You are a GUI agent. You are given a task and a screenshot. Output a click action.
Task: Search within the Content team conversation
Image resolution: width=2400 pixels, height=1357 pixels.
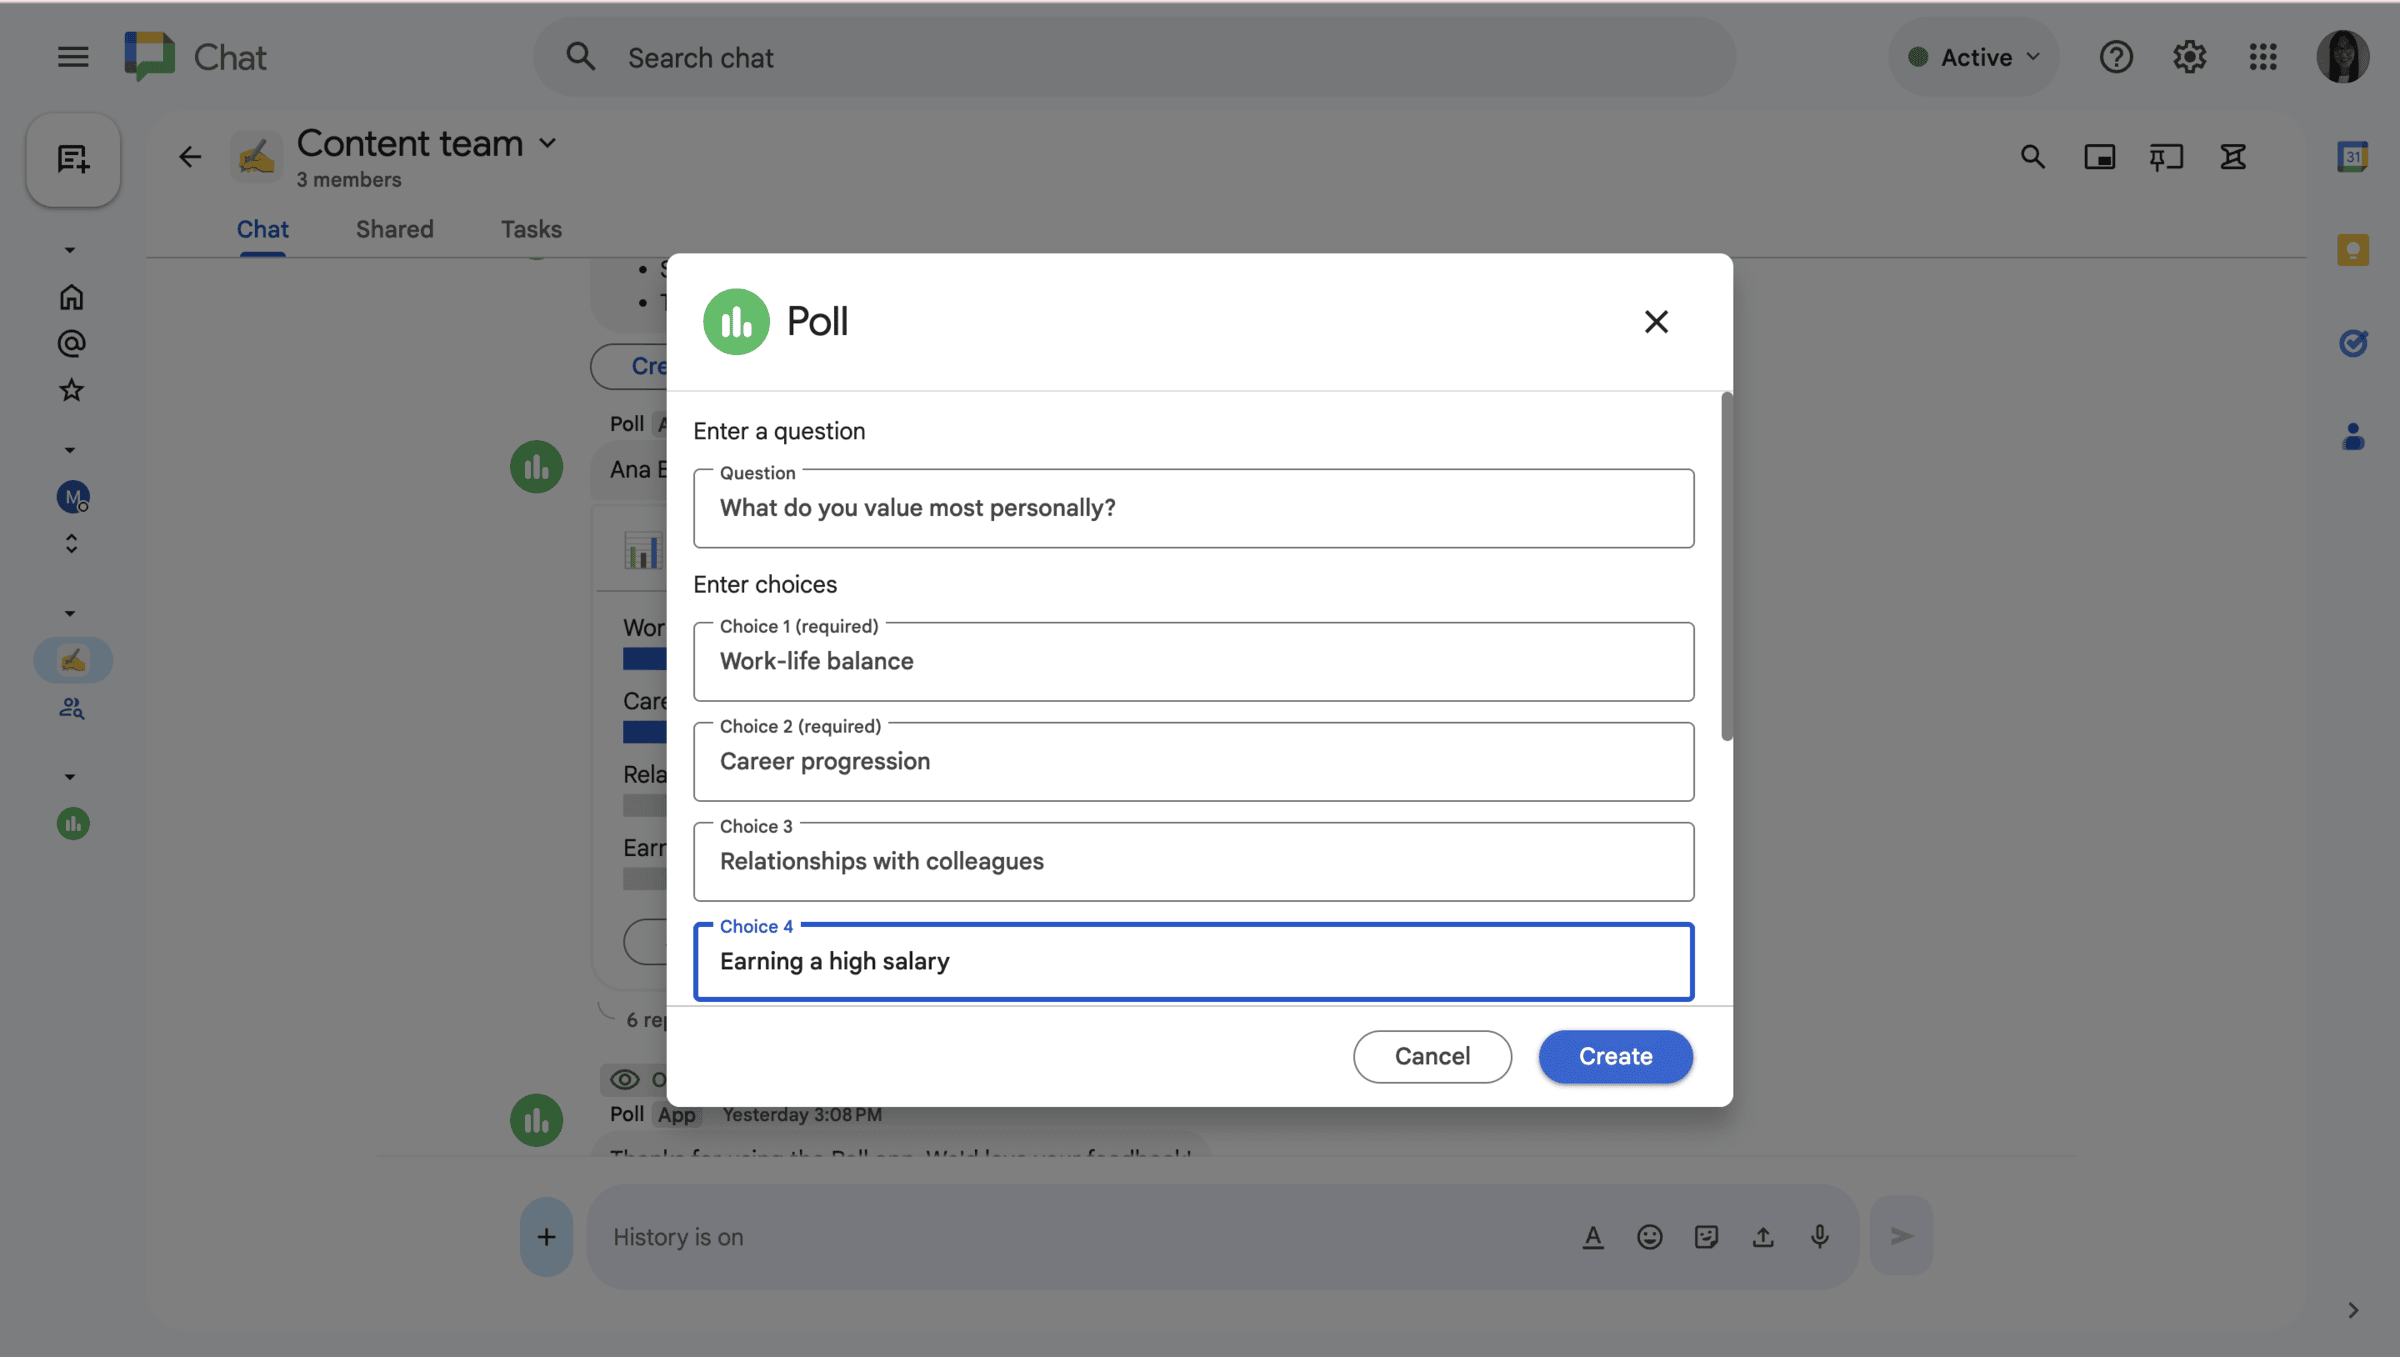pos(2033,157)
